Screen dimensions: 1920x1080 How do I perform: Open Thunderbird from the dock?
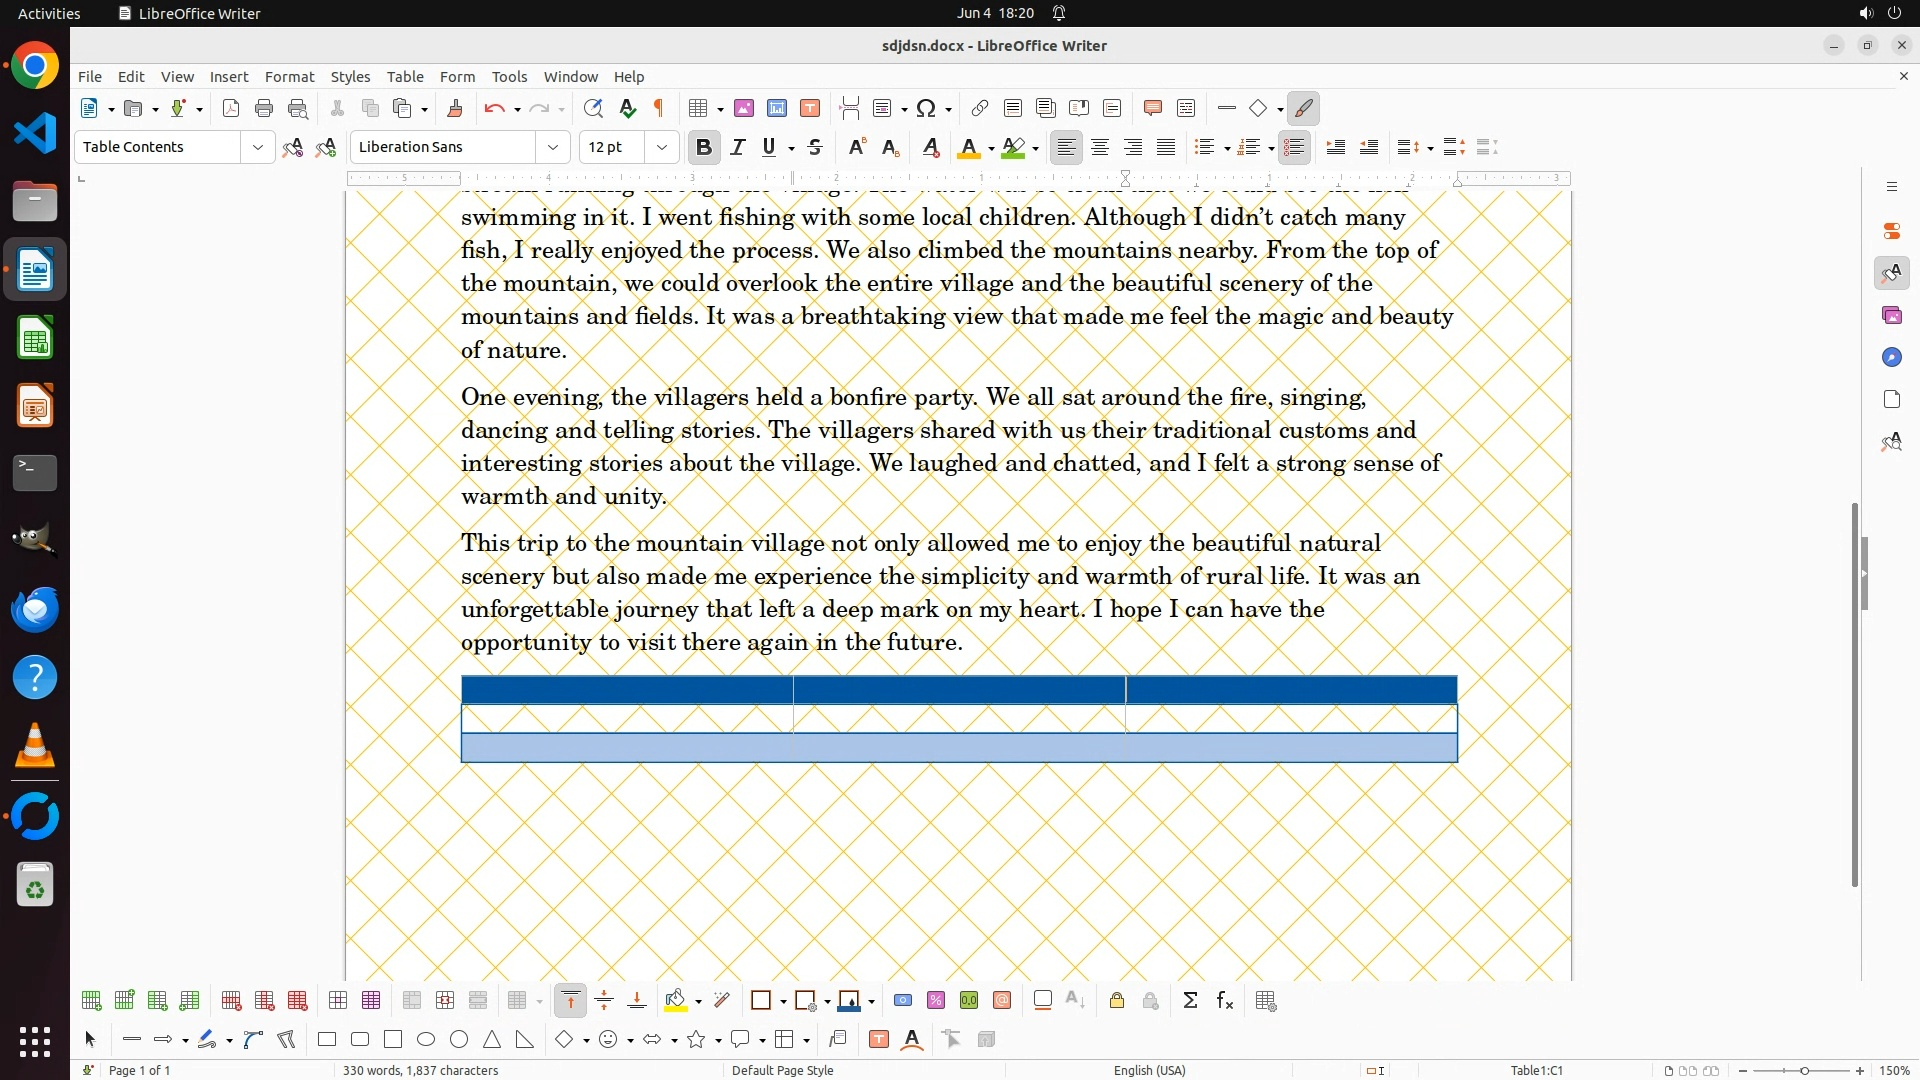[x=35, y=609]
